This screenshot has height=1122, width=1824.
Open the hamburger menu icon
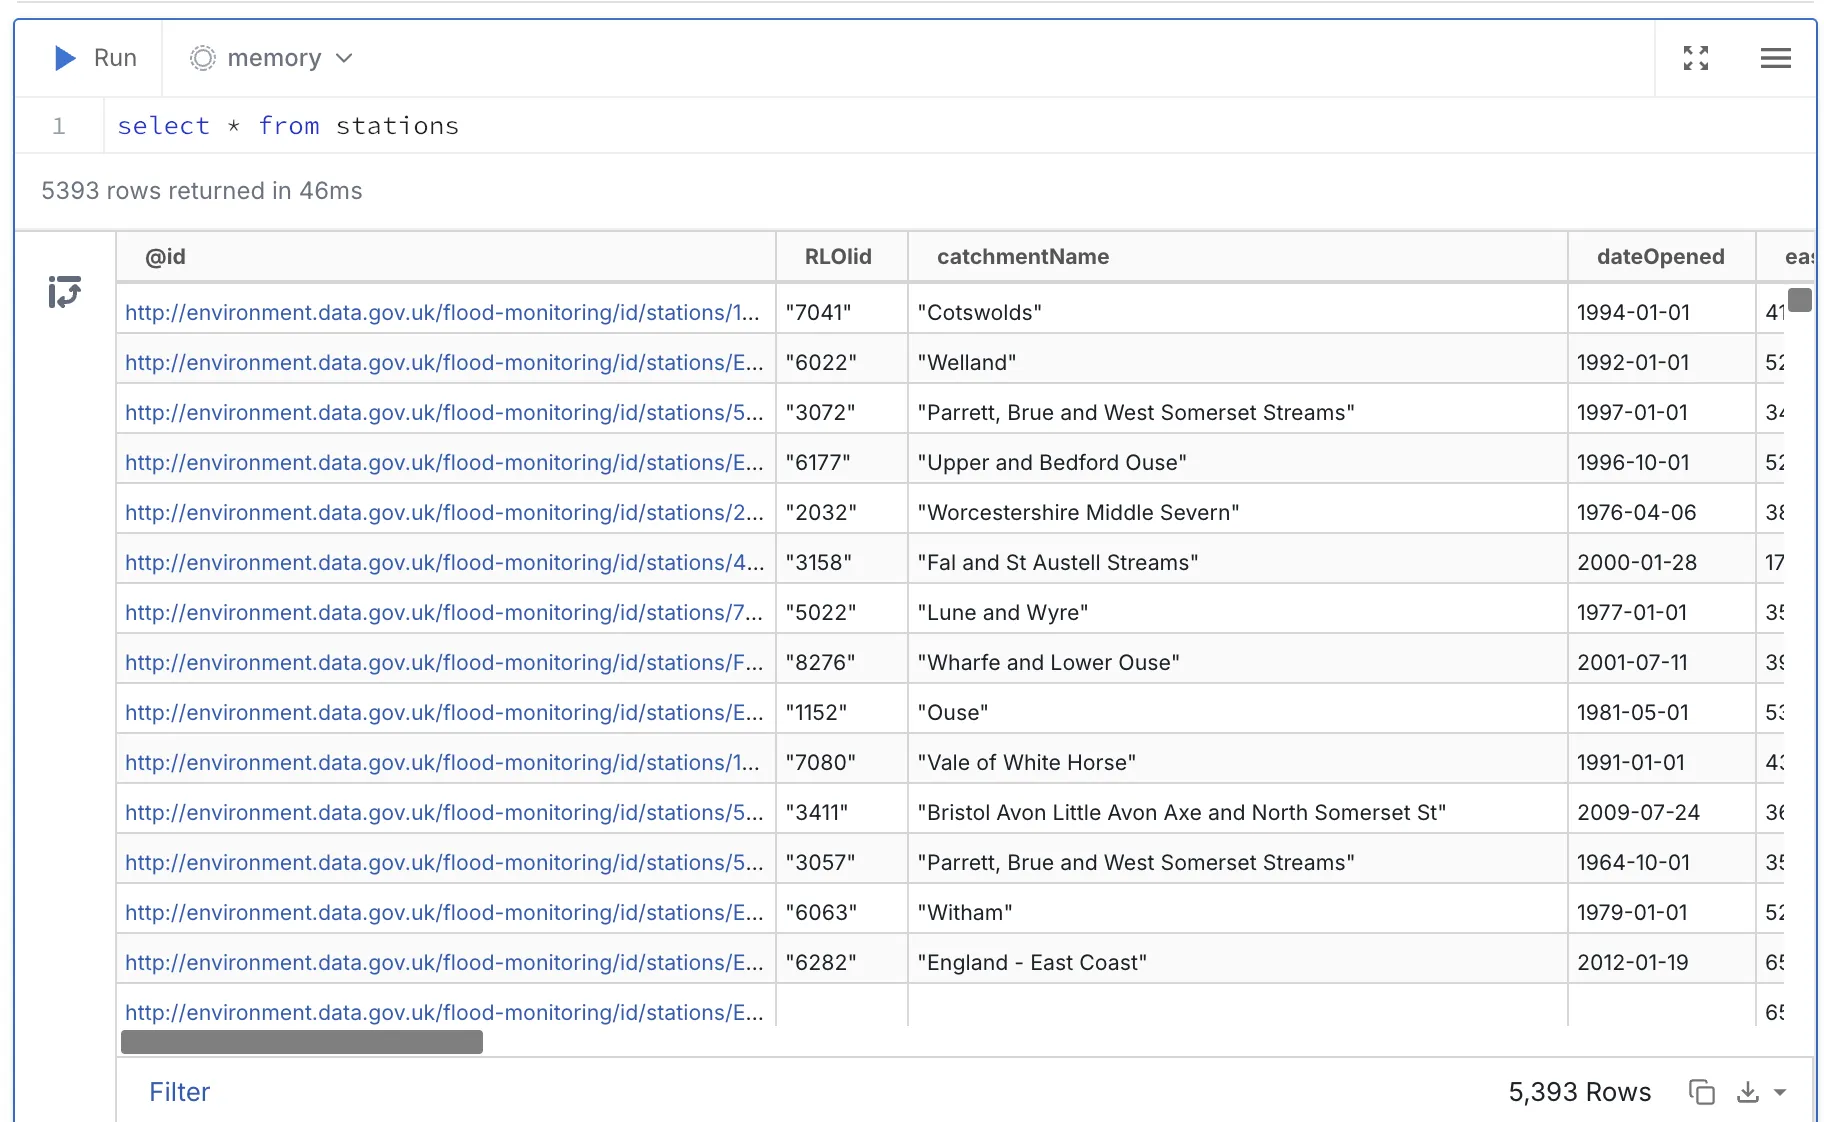1775,58
